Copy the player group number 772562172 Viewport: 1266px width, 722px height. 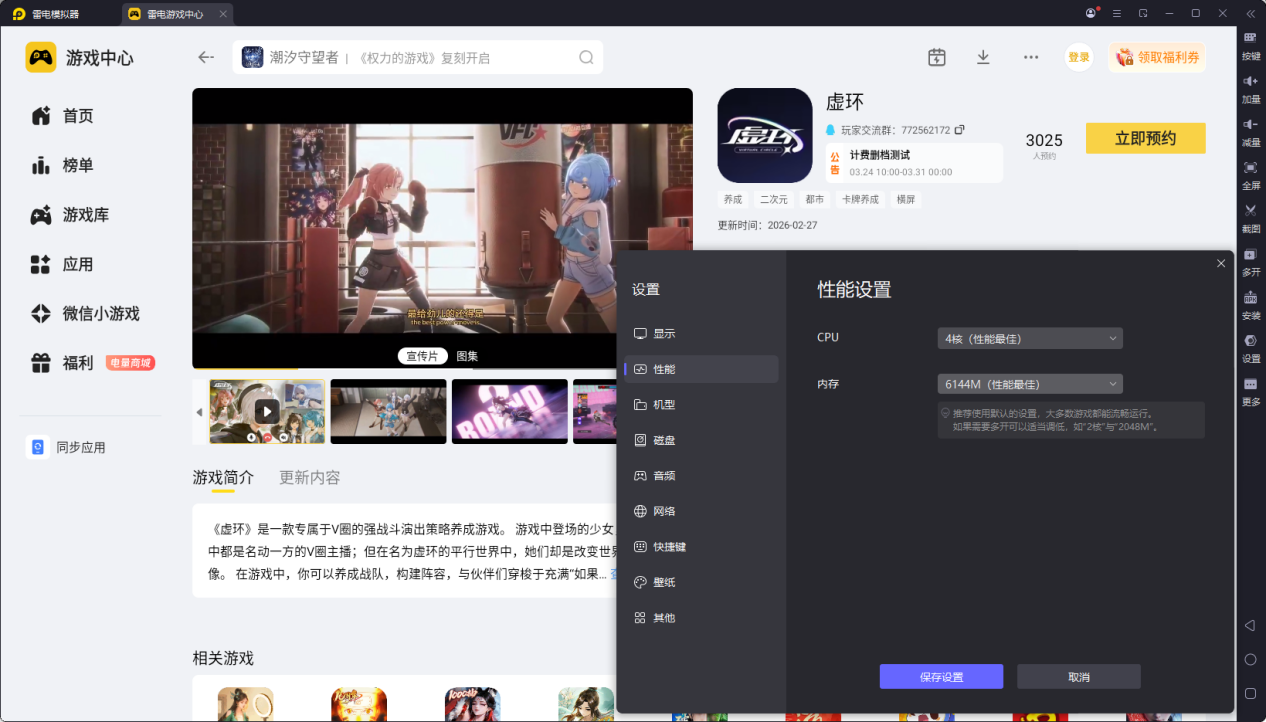coord(960,130)
